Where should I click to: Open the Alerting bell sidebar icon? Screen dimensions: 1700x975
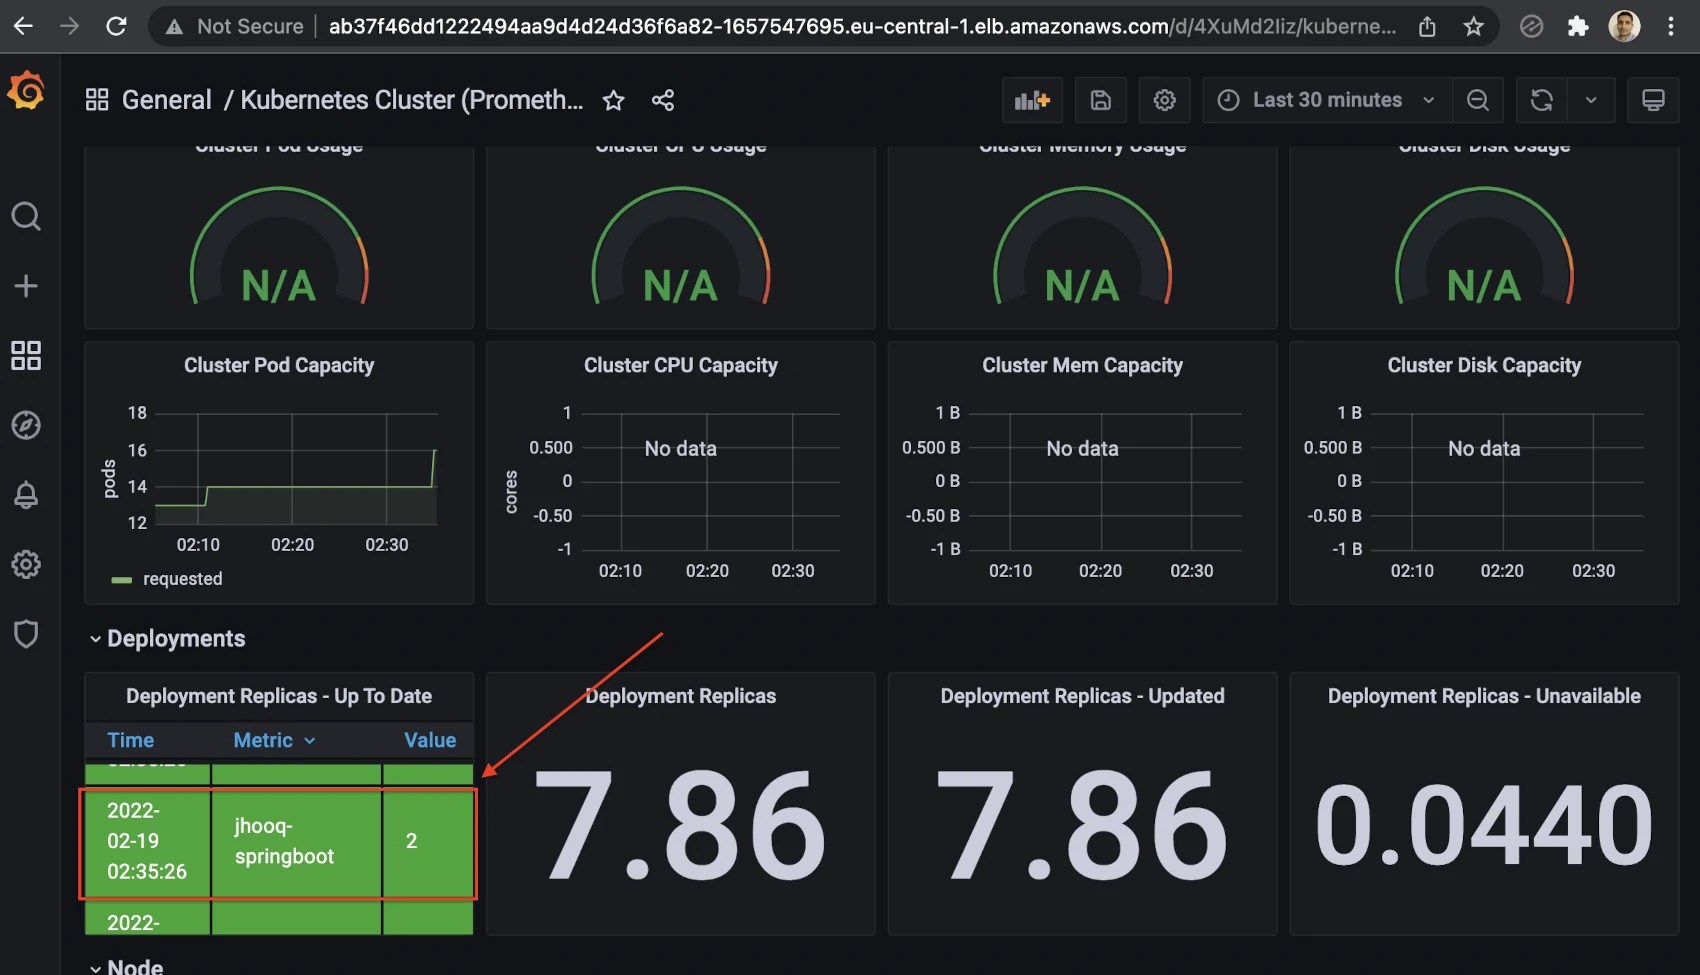(x=25, y=494)
